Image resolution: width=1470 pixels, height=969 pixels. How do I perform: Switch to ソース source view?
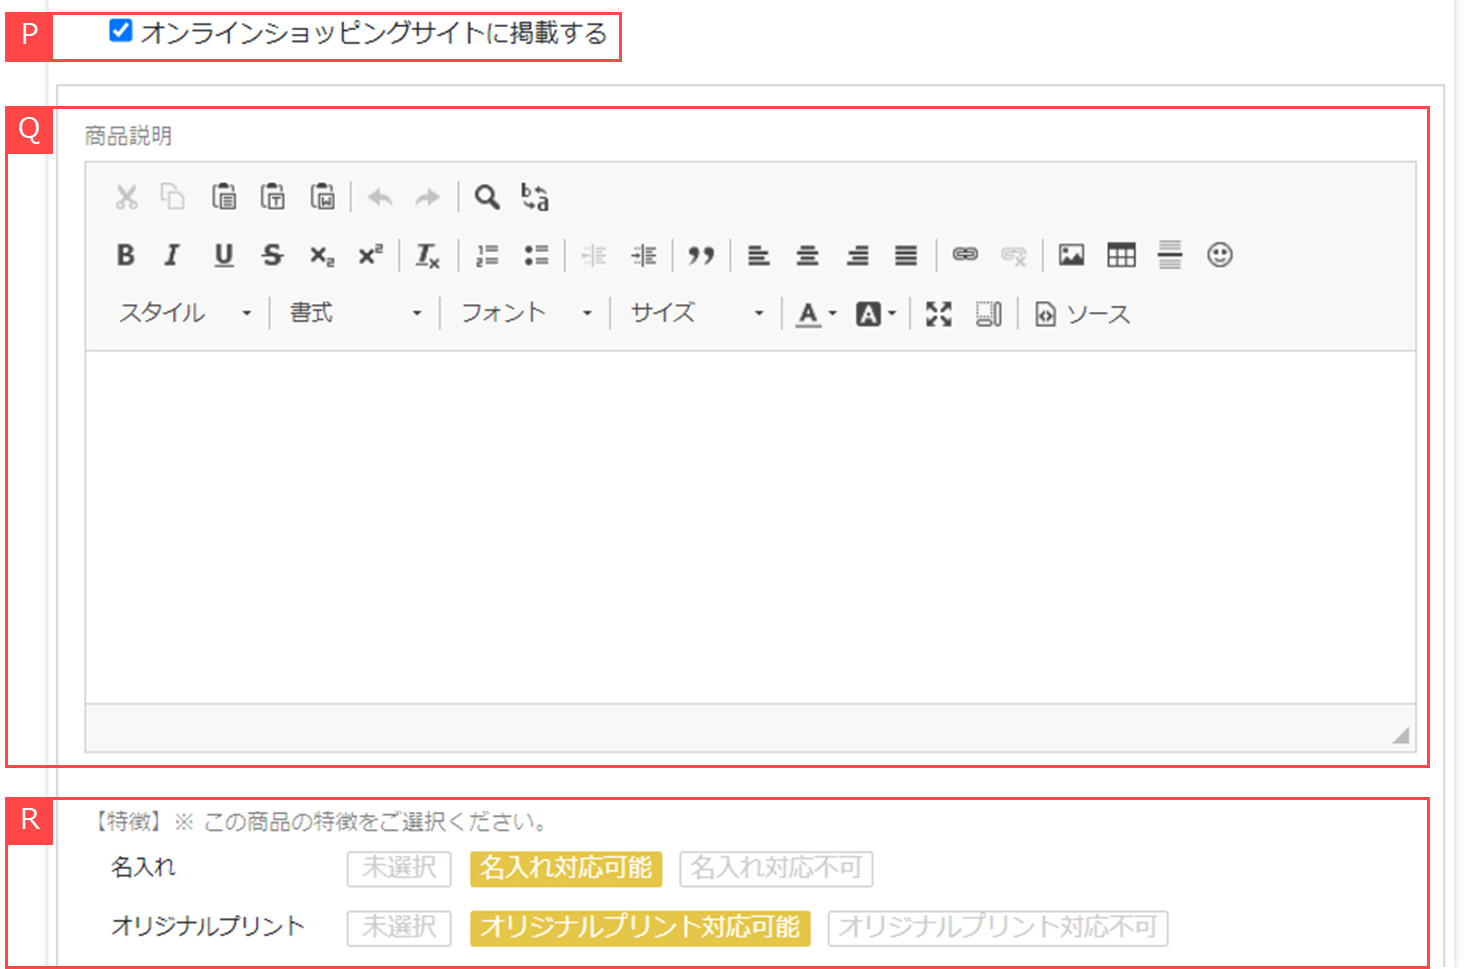[1083, 314]
